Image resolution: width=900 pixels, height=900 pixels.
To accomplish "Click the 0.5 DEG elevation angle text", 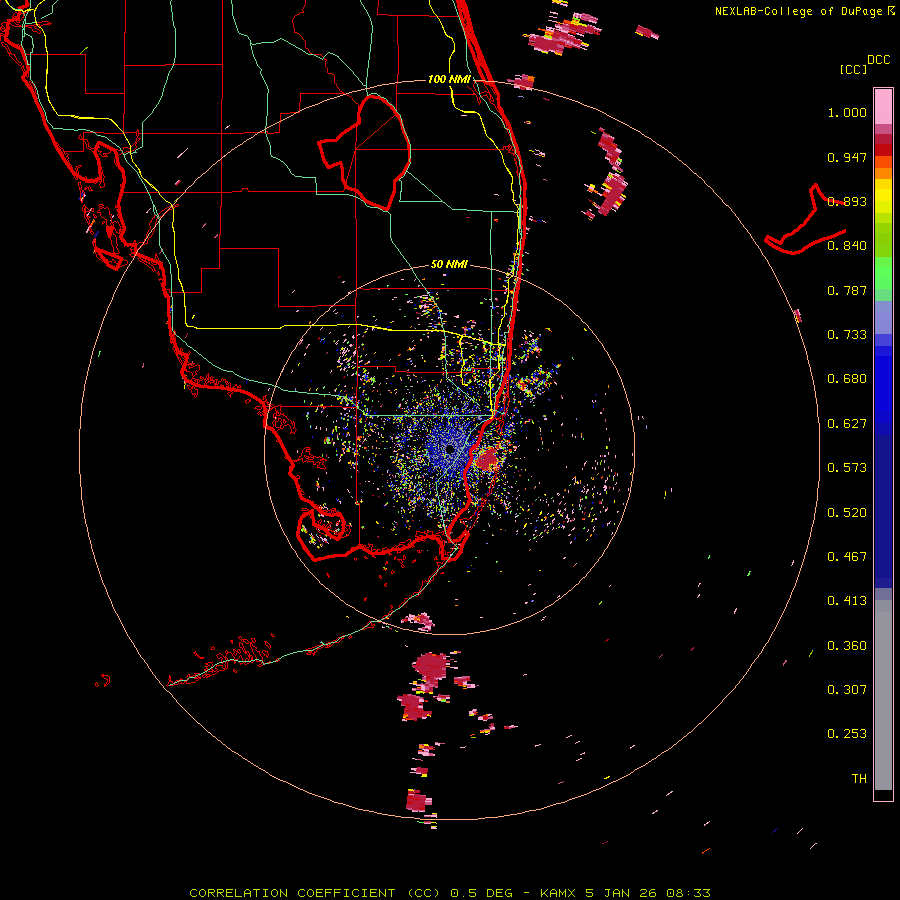I will coord(481,893).
